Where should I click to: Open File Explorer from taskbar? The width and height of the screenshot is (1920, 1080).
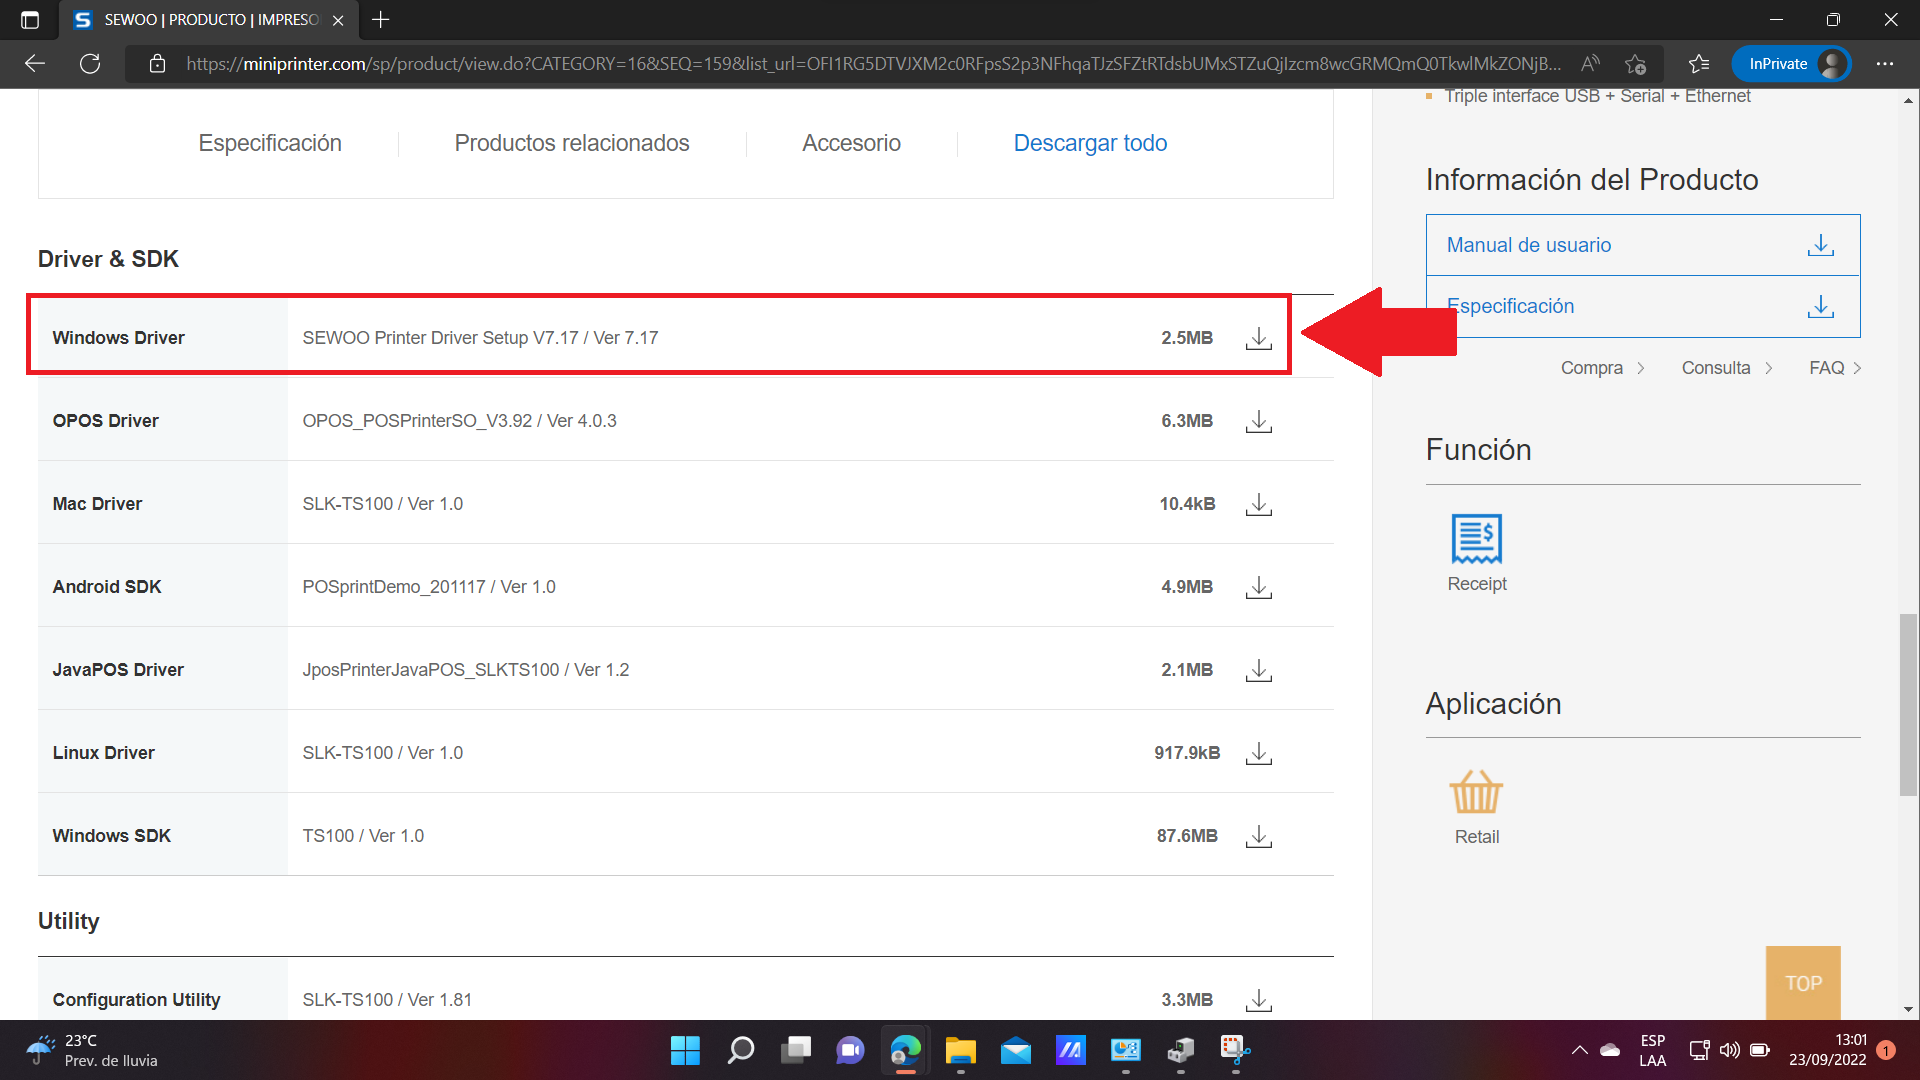[960, 1050]
